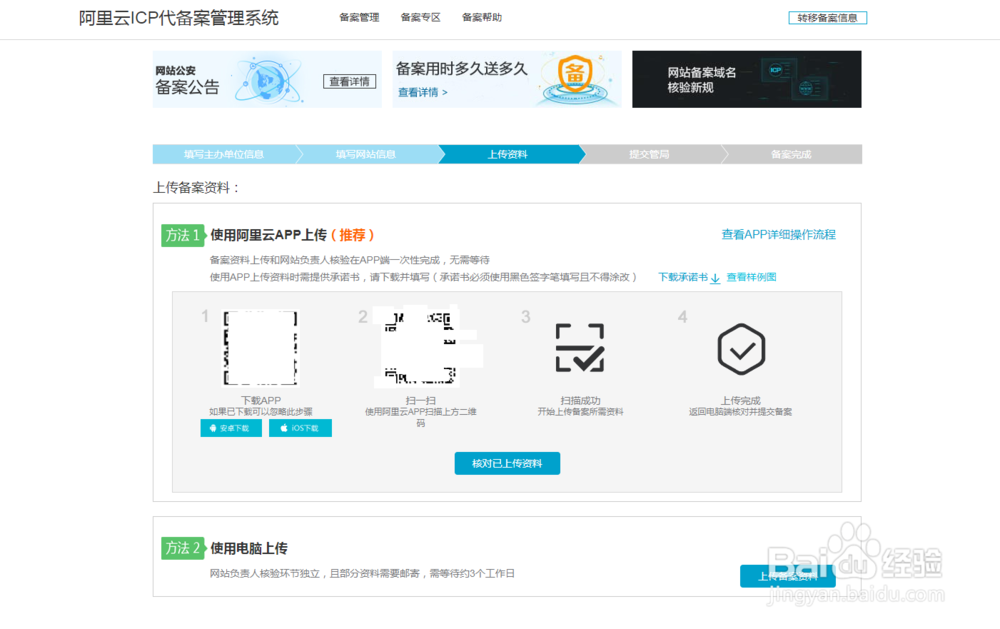
Task: Click the 阿里云ICP代备案管理系统 title
Action: click(179, 18)
